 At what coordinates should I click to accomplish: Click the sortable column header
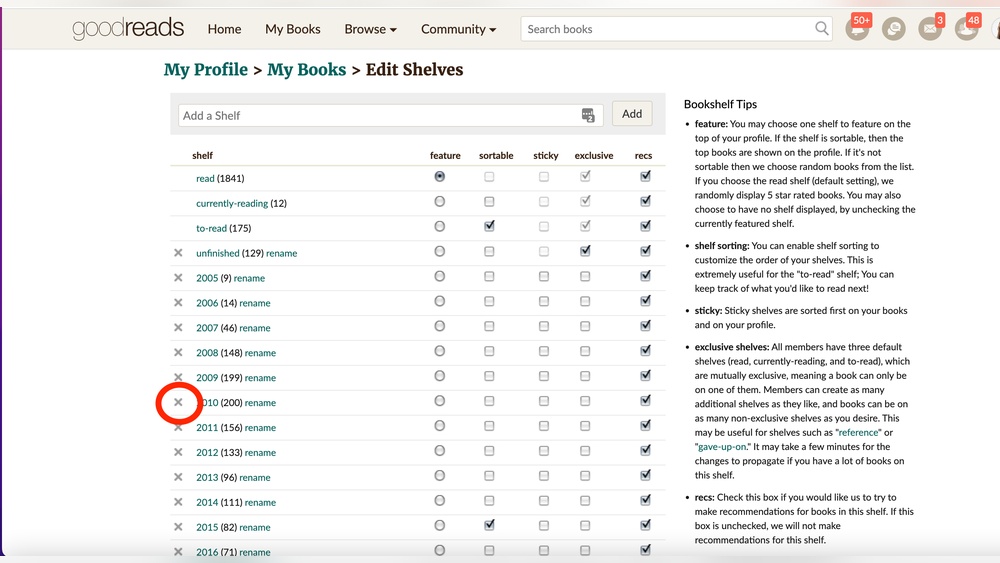pyautogui.click(x=496, y=156)
